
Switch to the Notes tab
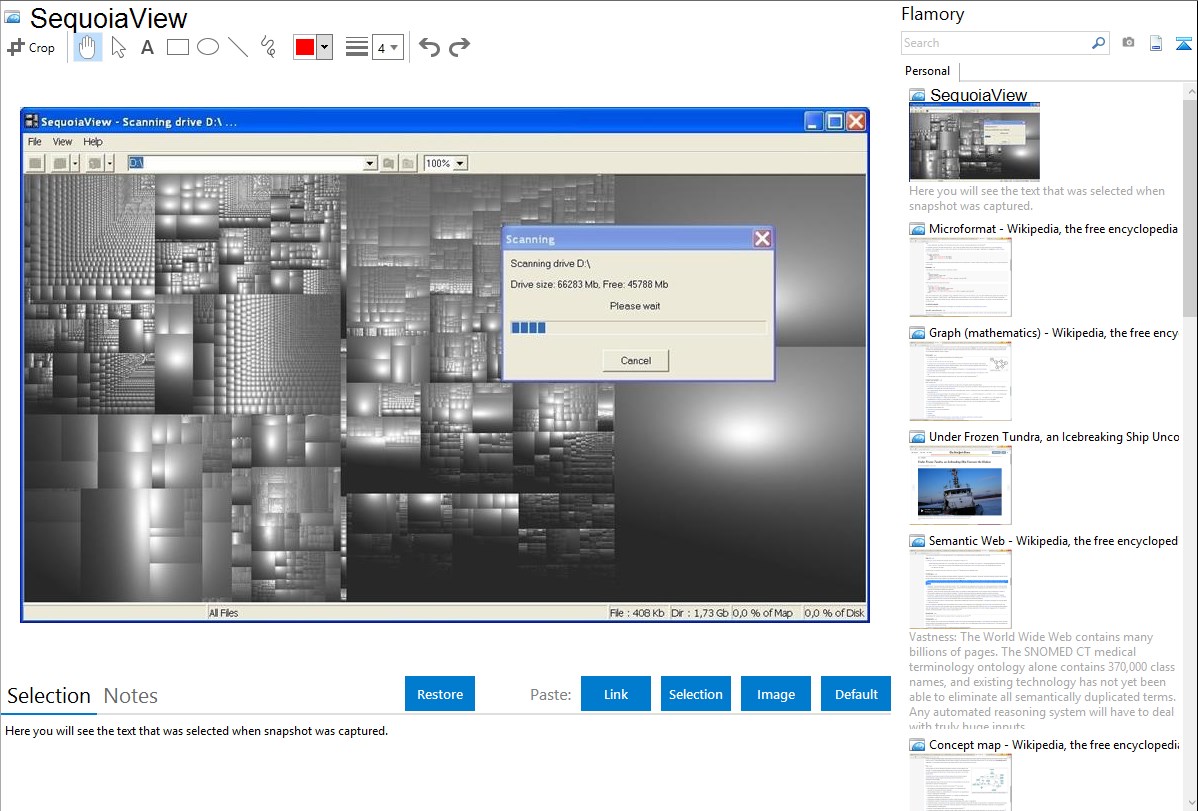131,696
